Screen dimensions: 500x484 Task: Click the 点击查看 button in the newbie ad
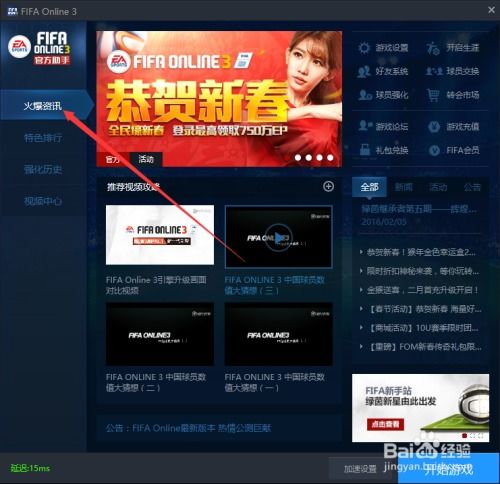click(x=385, y=424)
